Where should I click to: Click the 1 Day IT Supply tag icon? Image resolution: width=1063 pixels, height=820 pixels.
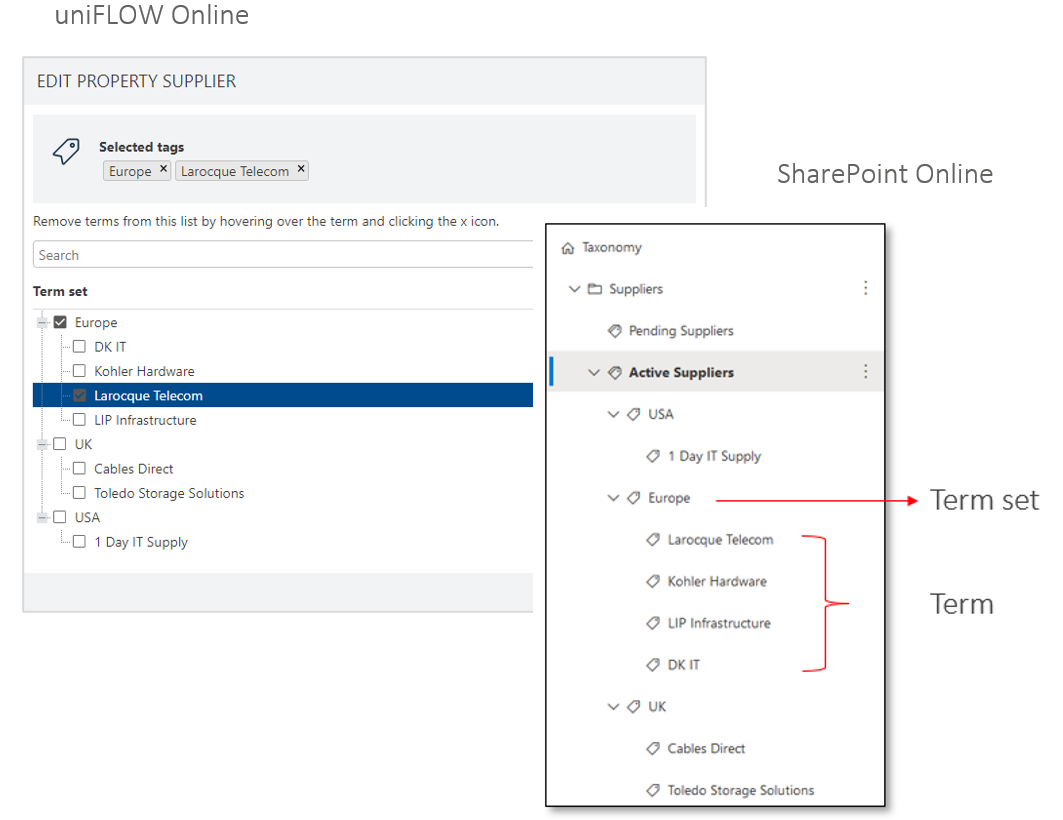[x=654, y=456]
